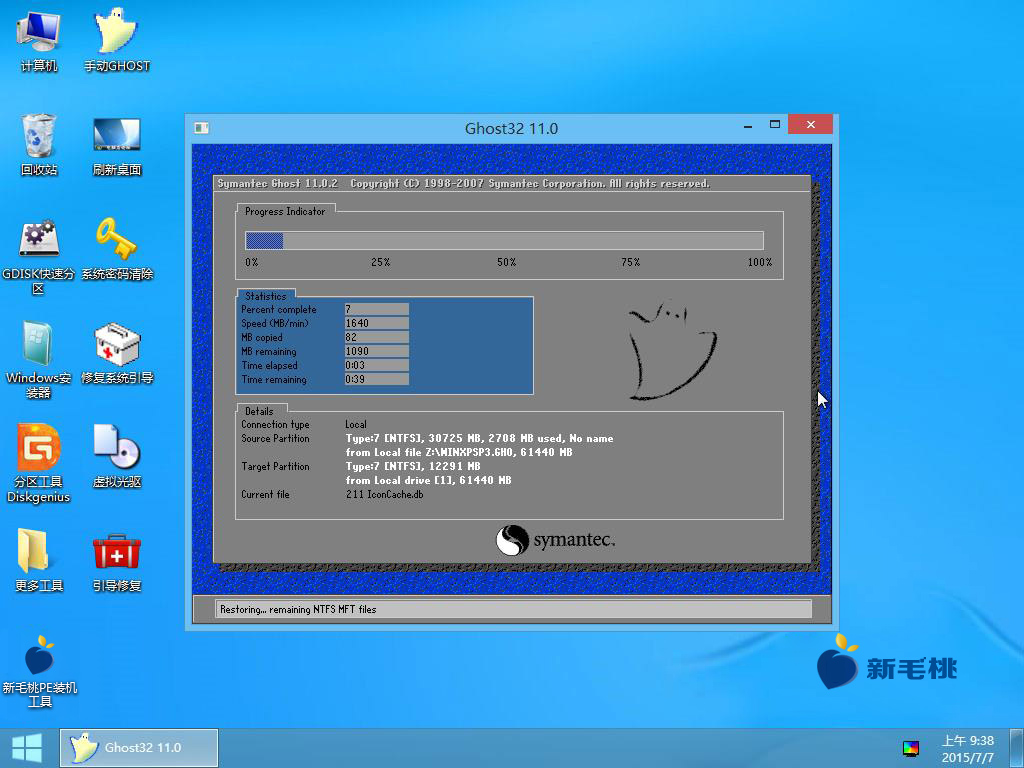This screenshot has height=768, width=1024.
Task: Click the Percent complete value 7
Action: coord(376,309)
